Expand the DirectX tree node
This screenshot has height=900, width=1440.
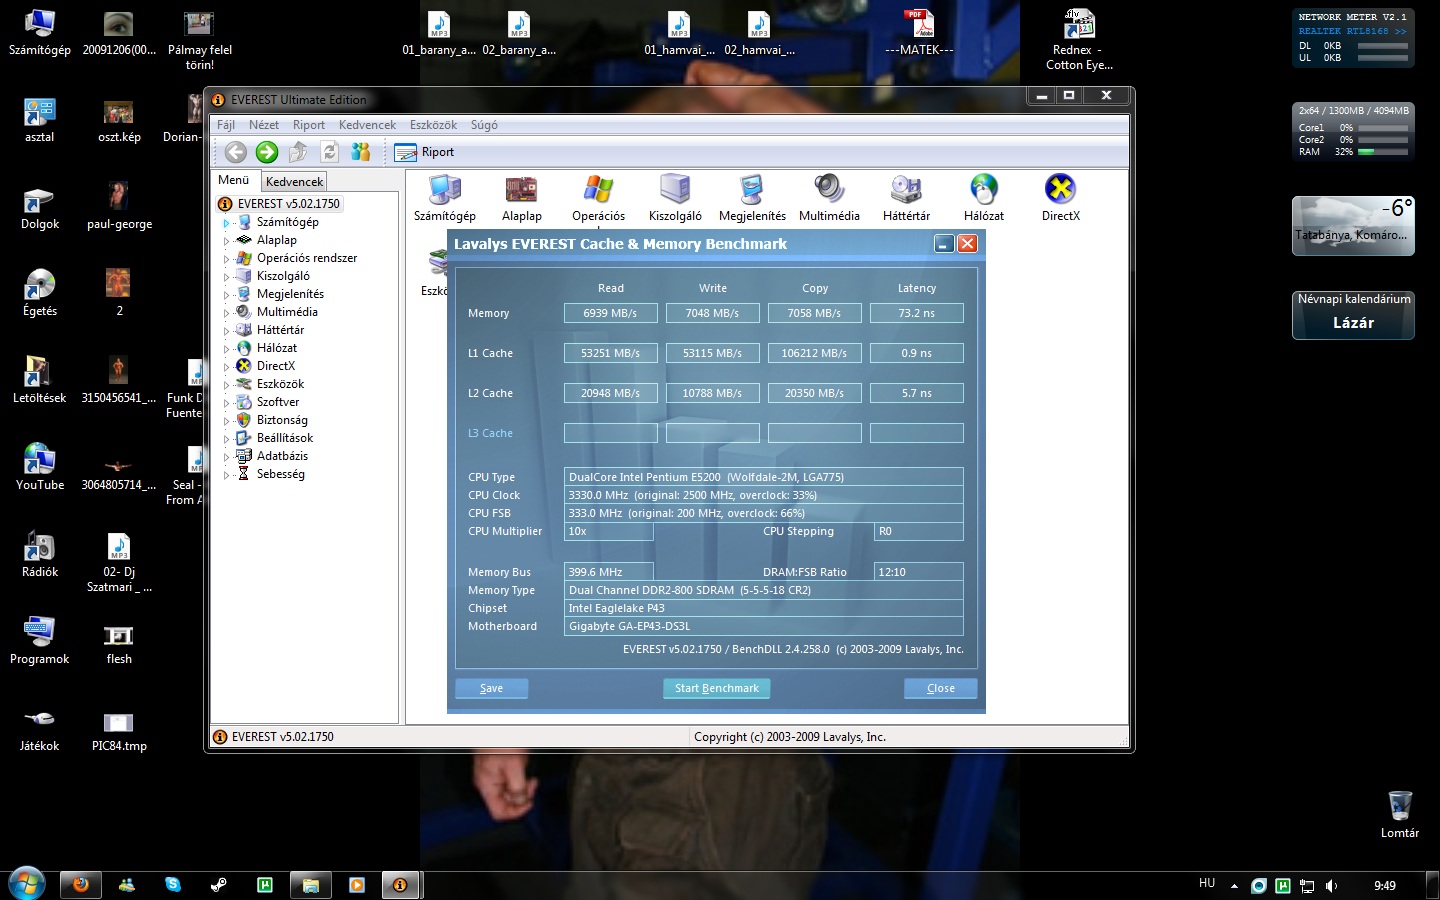point(226,367)
